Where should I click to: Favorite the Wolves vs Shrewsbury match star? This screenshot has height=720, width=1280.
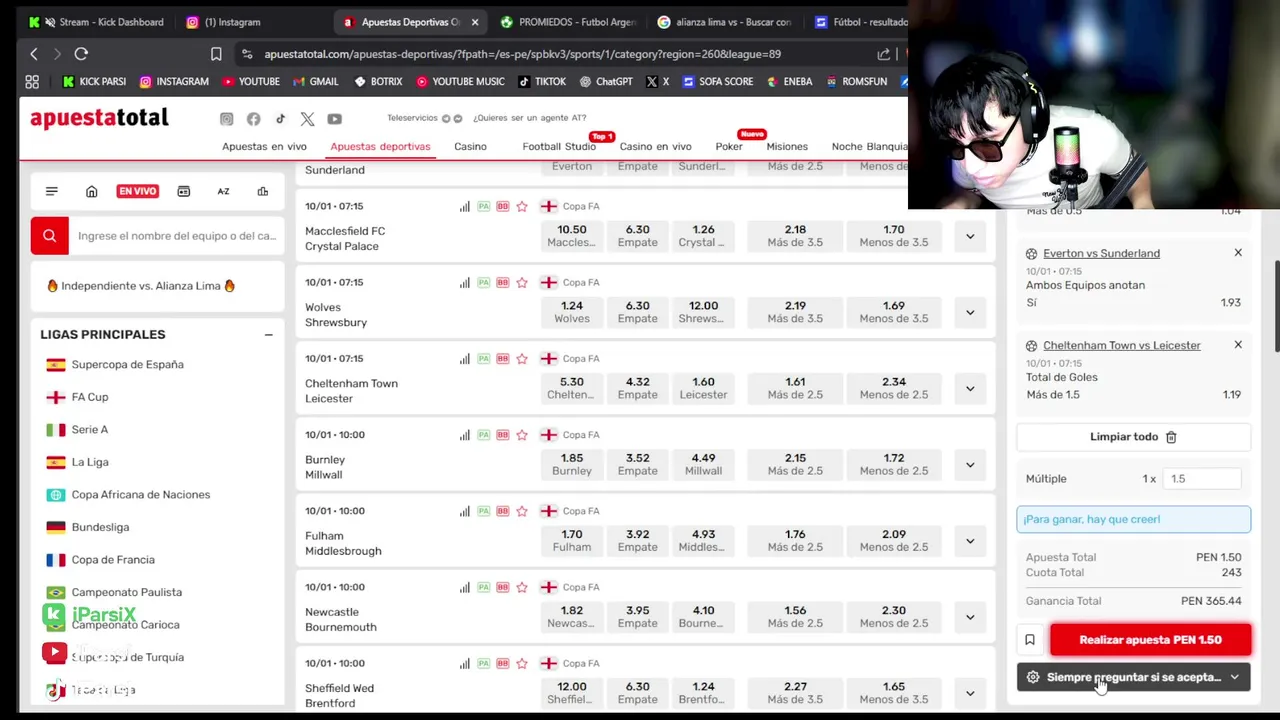point(522,282)
